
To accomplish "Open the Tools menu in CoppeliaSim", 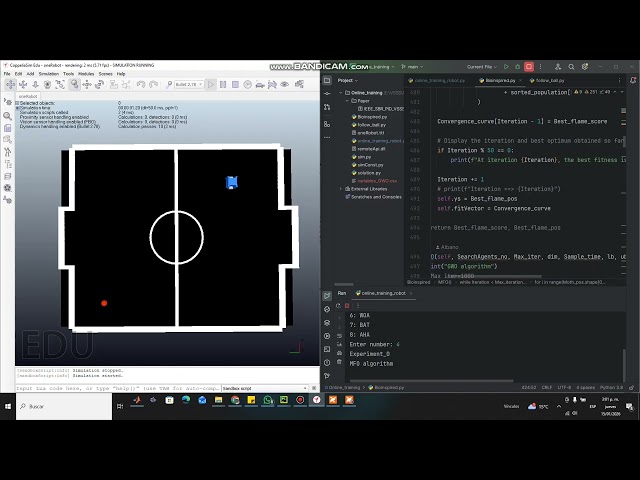I will (68, 74).
